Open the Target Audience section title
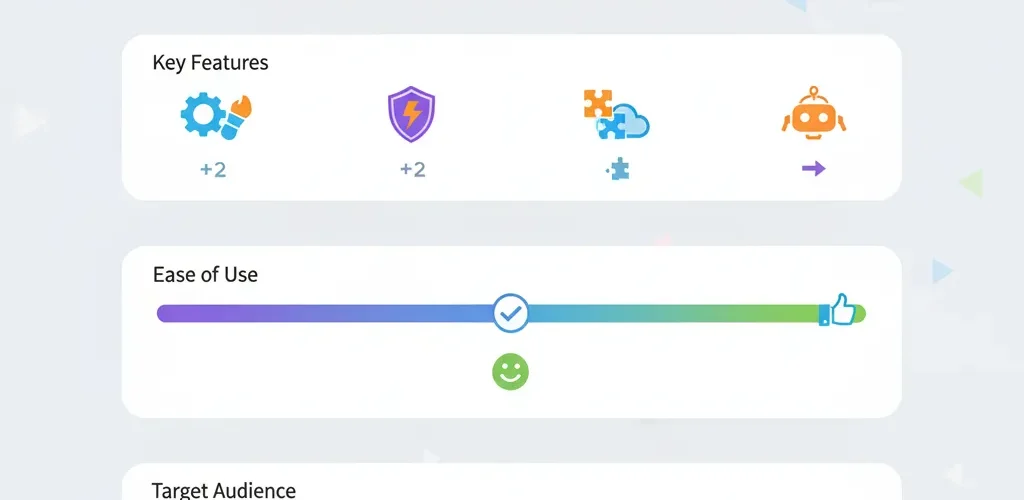This screenshot has width=1024, height=500. pyautogui.click(x=223, y=490)
